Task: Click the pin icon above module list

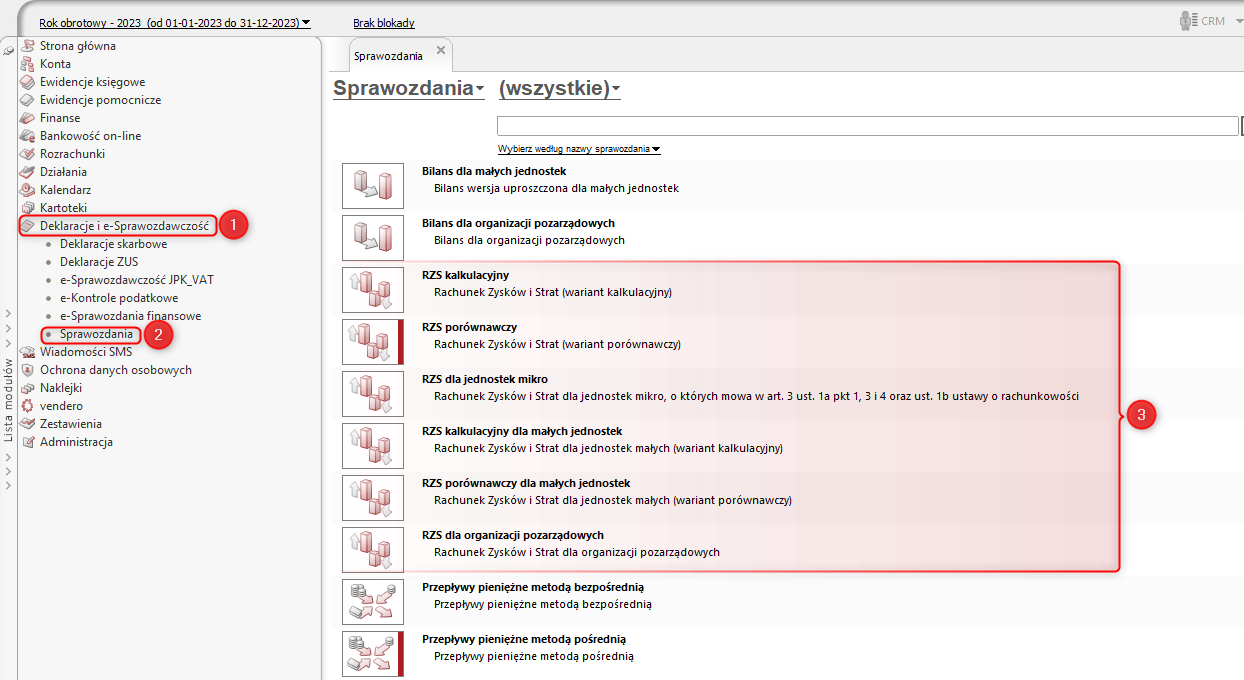Action: pos(9,50)
